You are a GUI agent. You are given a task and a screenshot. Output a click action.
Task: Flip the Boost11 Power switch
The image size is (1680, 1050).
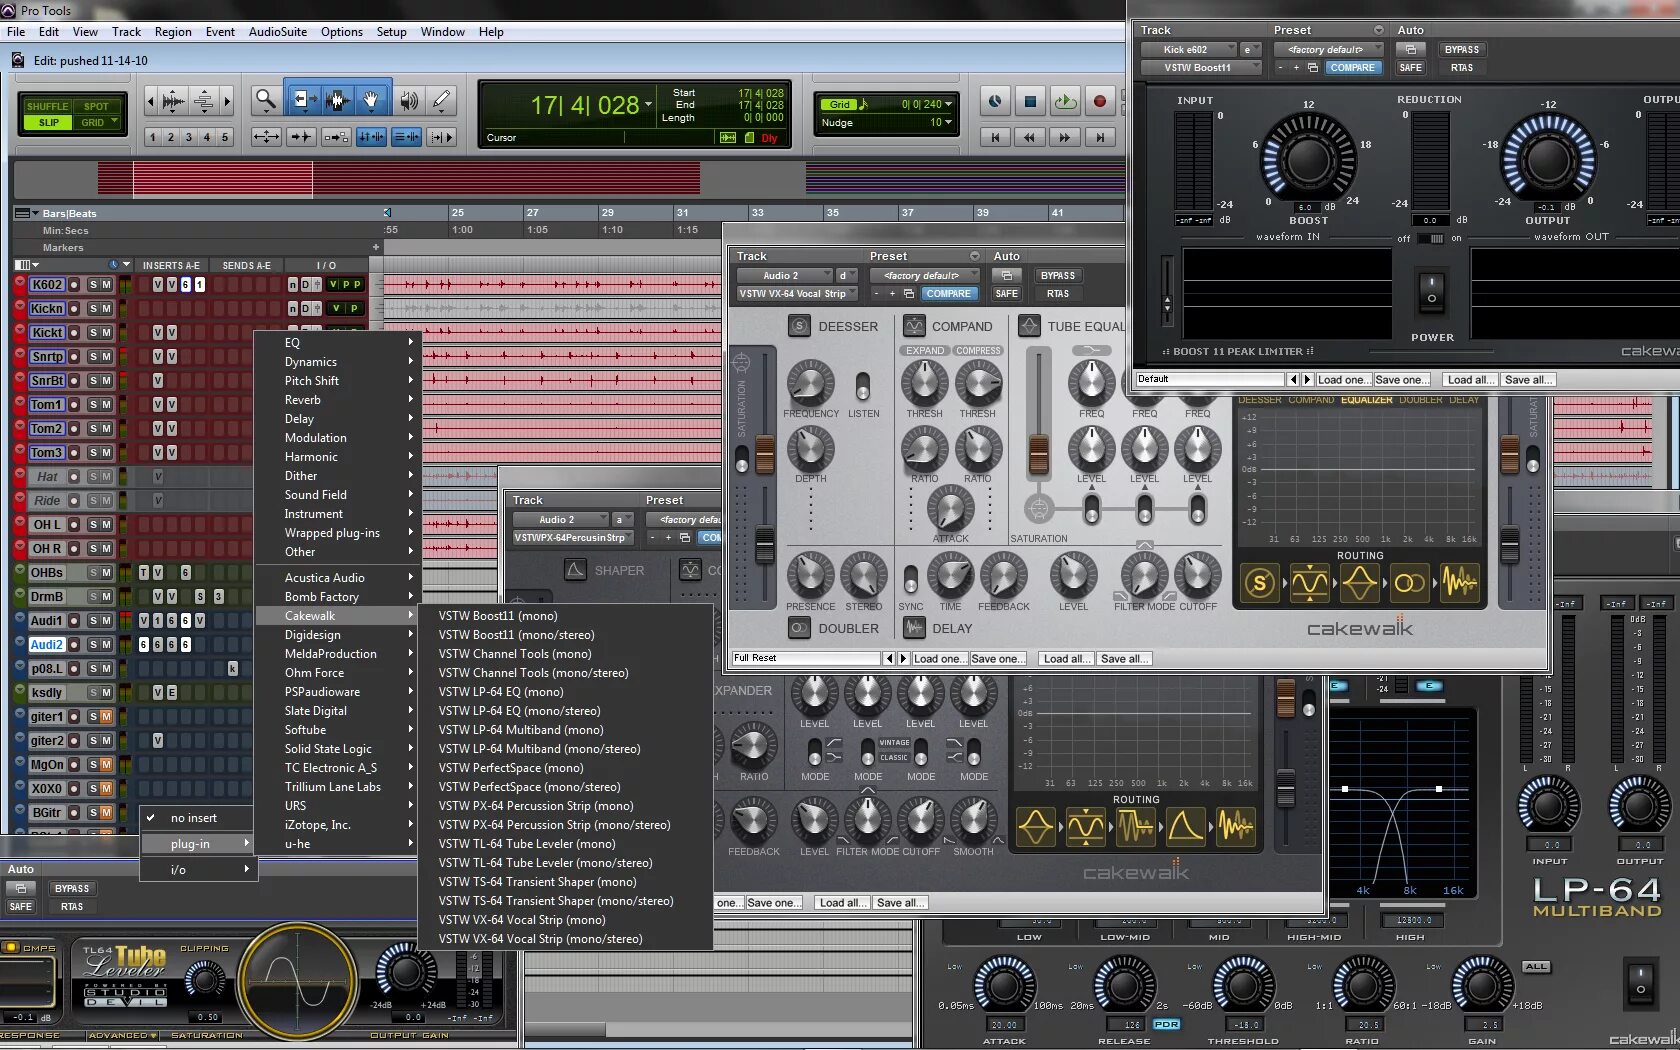click(1432, 292)
